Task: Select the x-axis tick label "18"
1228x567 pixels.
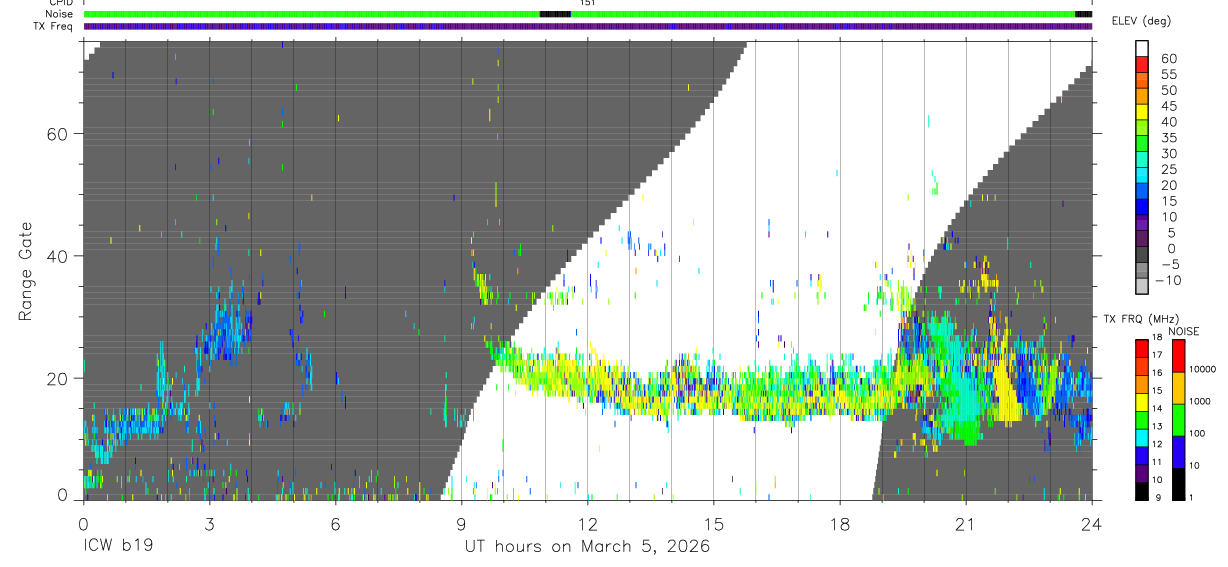Action: tap(839, 523)
